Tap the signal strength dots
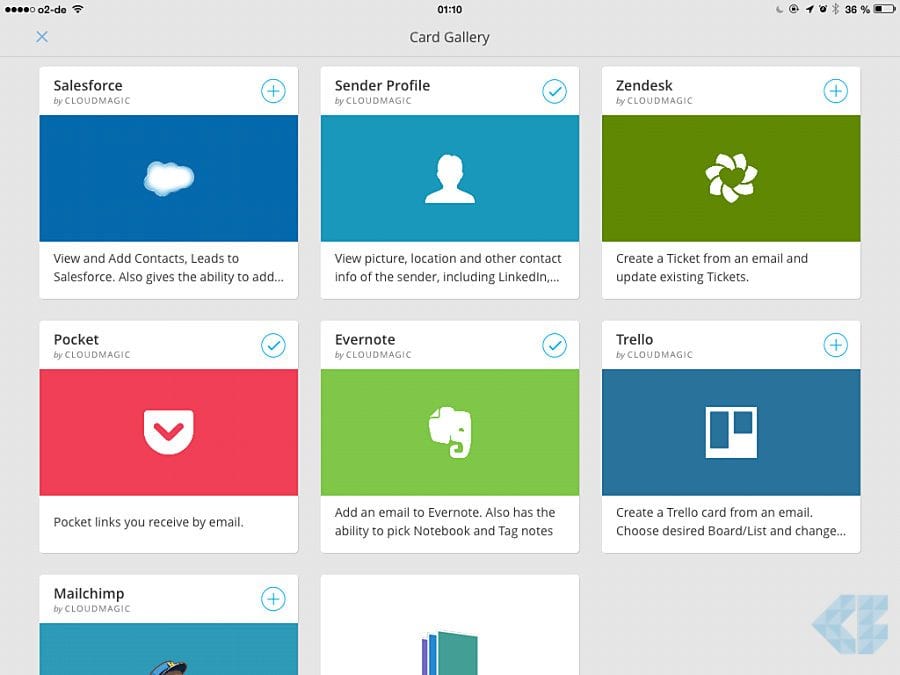Image resolution: width=900 pixels, height=675 pixels. [x=20, y=10]
